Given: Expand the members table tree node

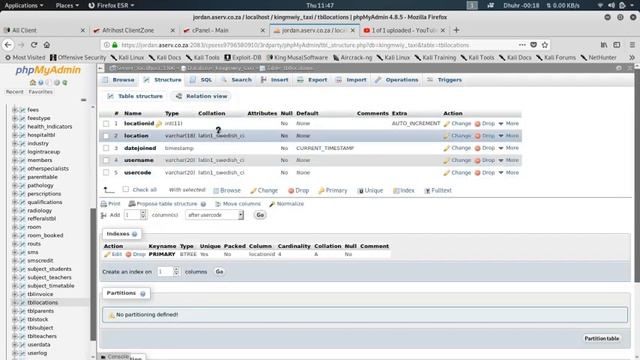Looking at the screenshot, I should click(x=15, y=160).
